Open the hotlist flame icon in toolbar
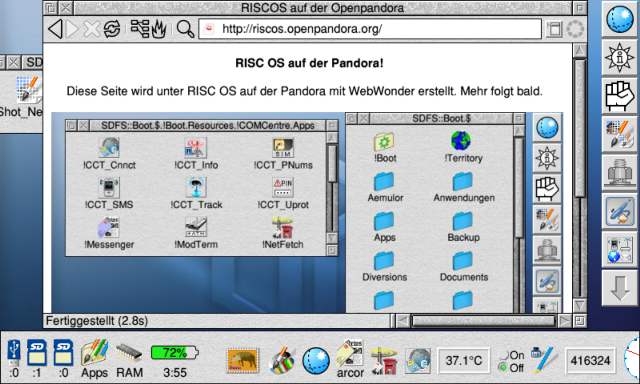Viewport: 640px width, 384px height. click(159, 29)
